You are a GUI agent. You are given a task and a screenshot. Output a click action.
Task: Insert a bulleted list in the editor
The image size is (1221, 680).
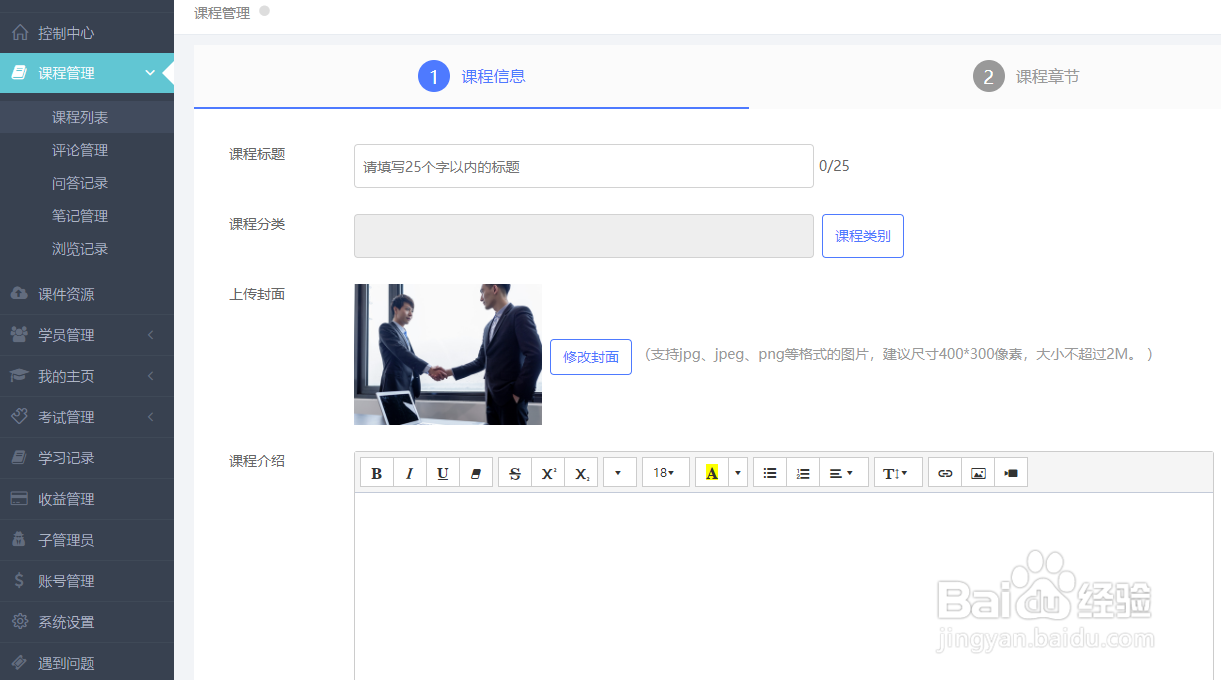[770, 471]
